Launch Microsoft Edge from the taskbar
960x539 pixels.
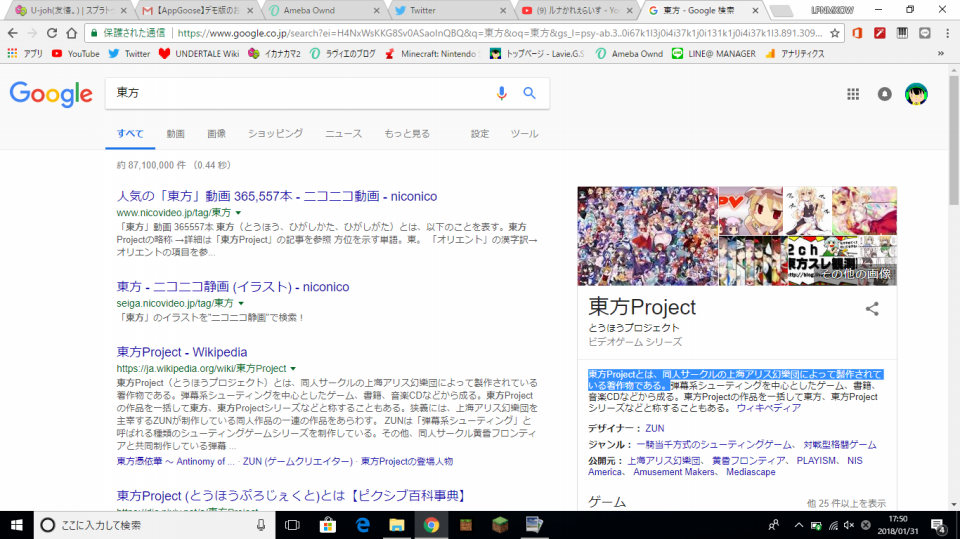362,525
